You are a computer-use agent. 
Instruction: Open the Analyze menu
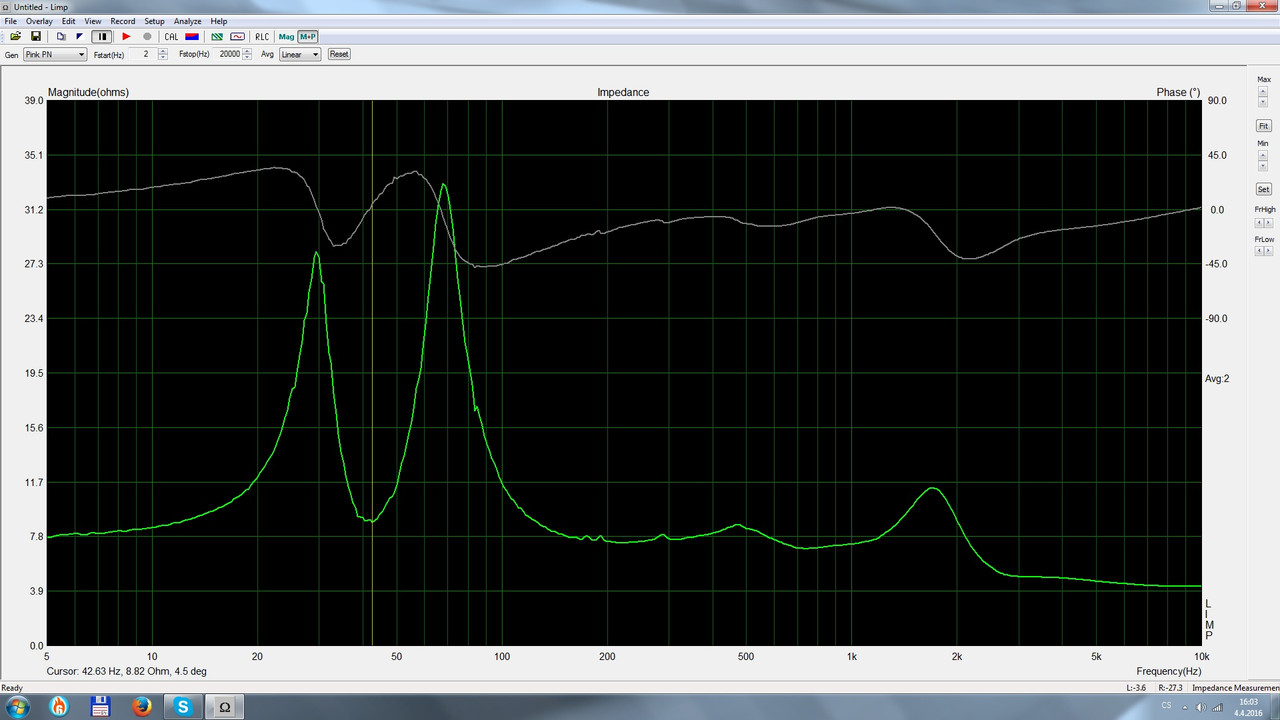point(187,21)
